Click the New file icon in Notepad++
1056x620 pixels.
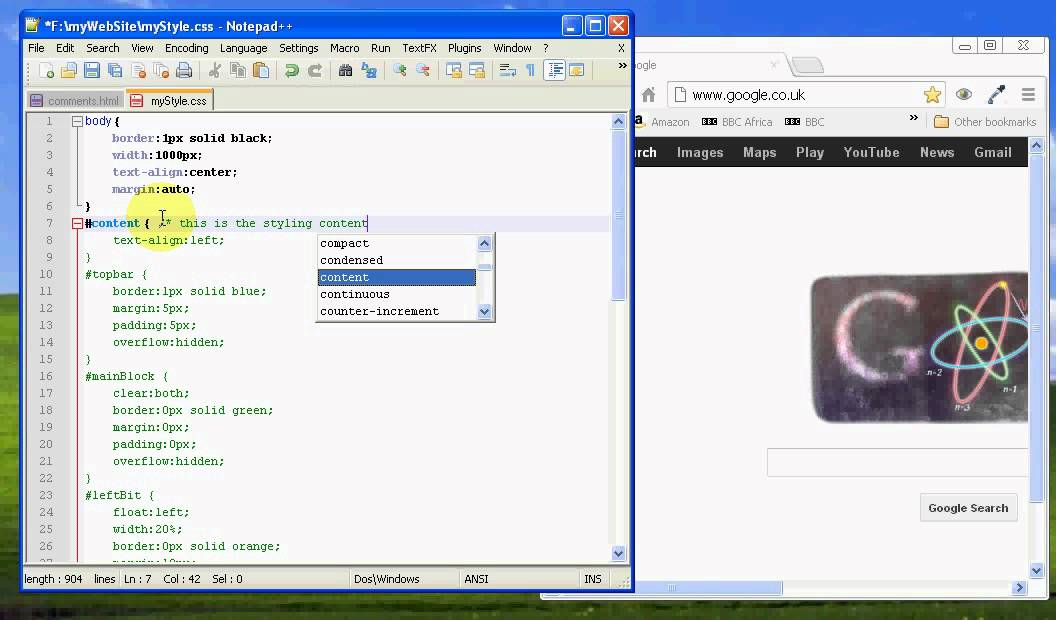46,71
